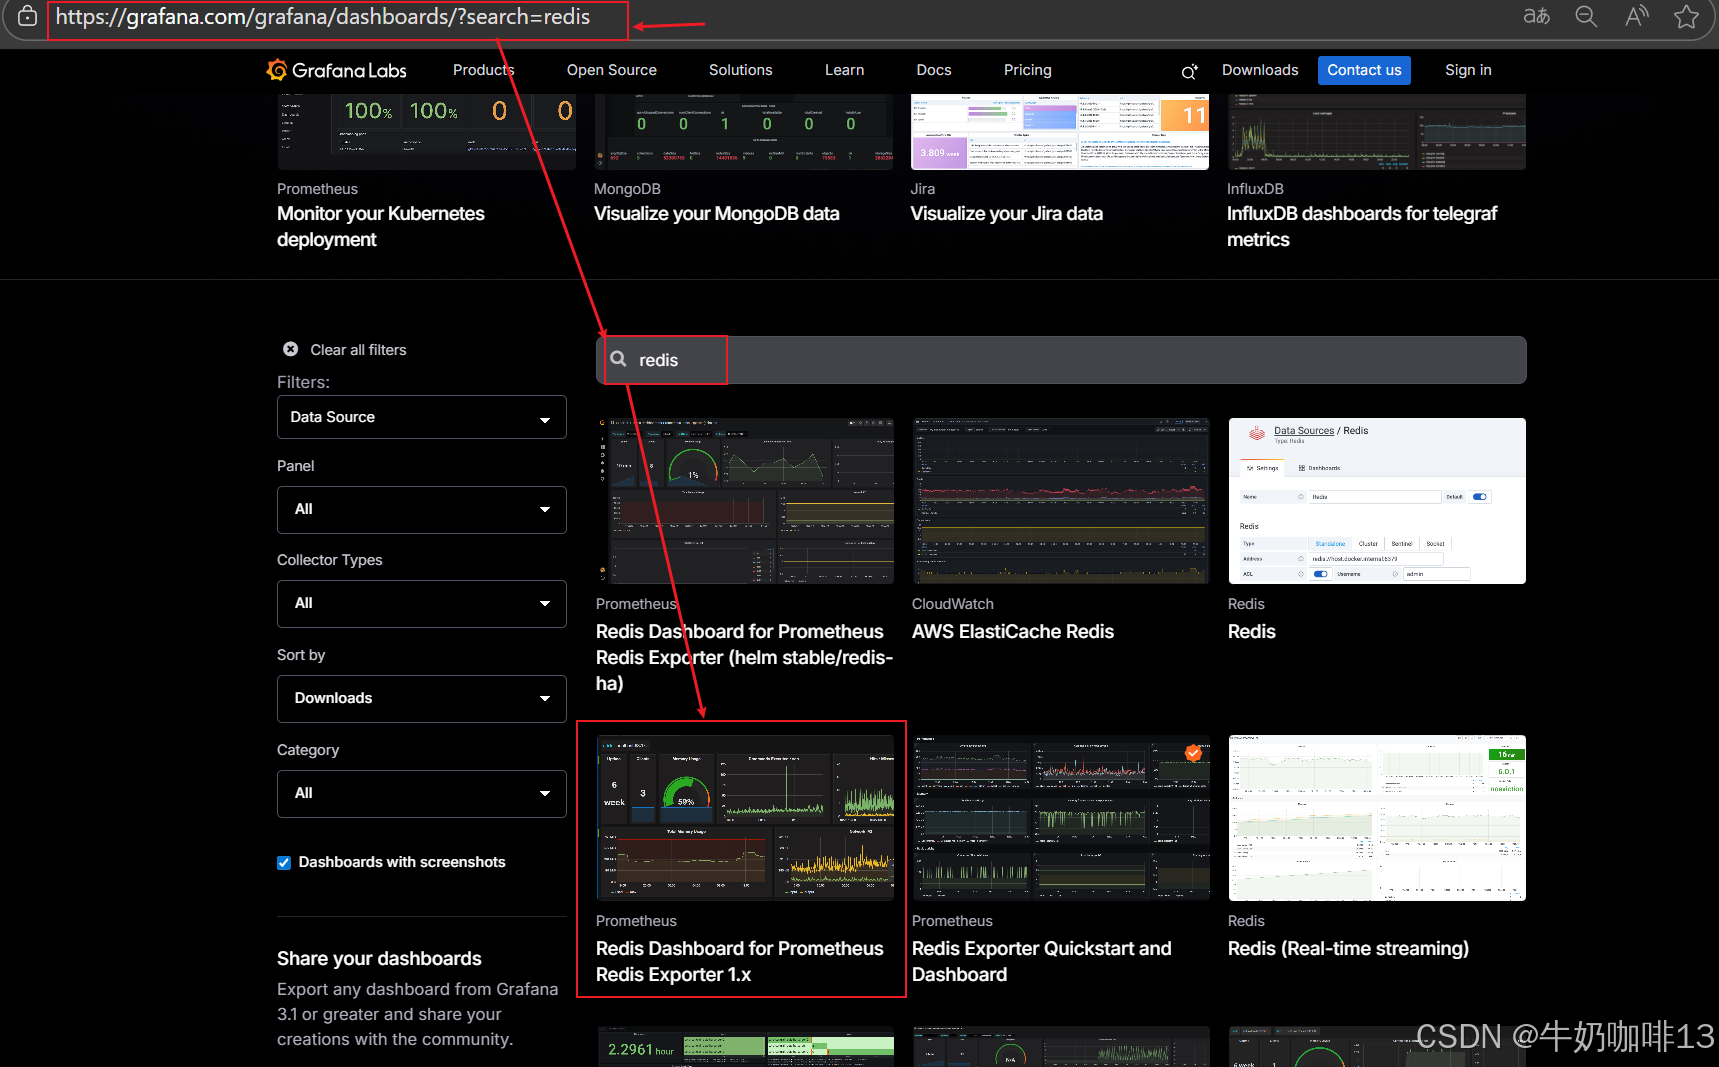1719x1067 pixels.
Task: Toggle Dashboards with screenshots checkbox
Action: pyautogui.click(x=284, y=862)
